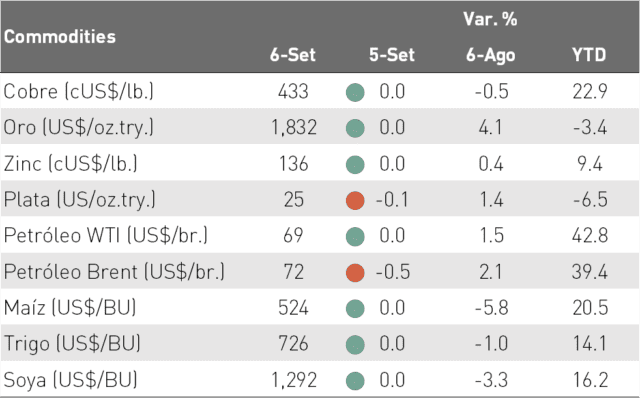The height and width of the screenshot is (398, 640).
Task: Click the Soya (US$/BU) row label
Action: [x=71, y=380]
